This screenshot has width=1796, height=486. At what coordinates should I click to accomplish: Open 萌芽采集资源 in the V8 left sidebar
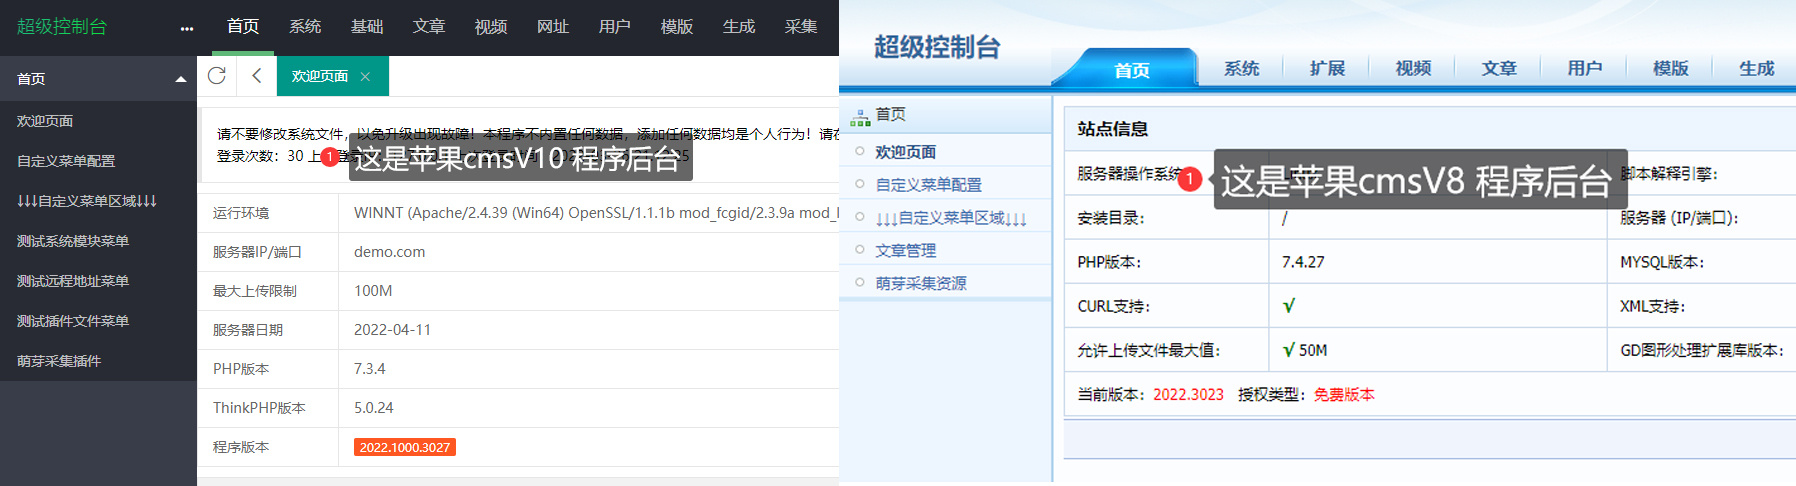click(920, 284)
